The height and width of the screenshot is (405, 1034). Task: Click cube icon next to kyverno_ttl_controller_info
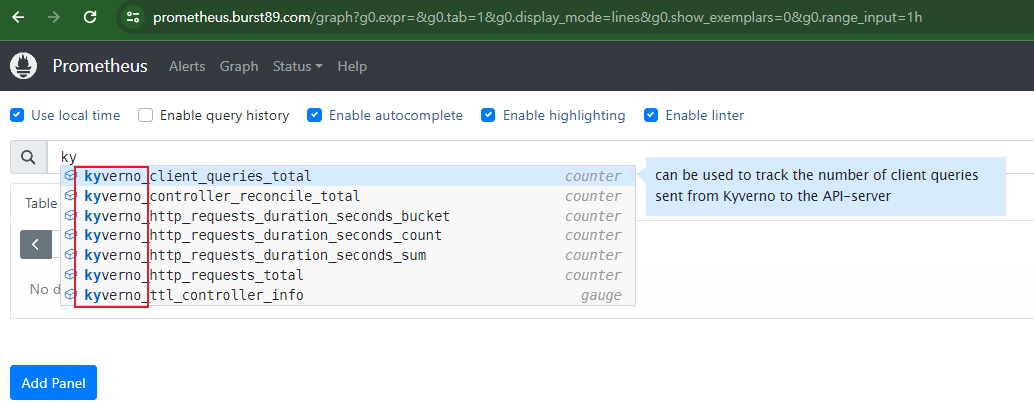pos(71,295)
